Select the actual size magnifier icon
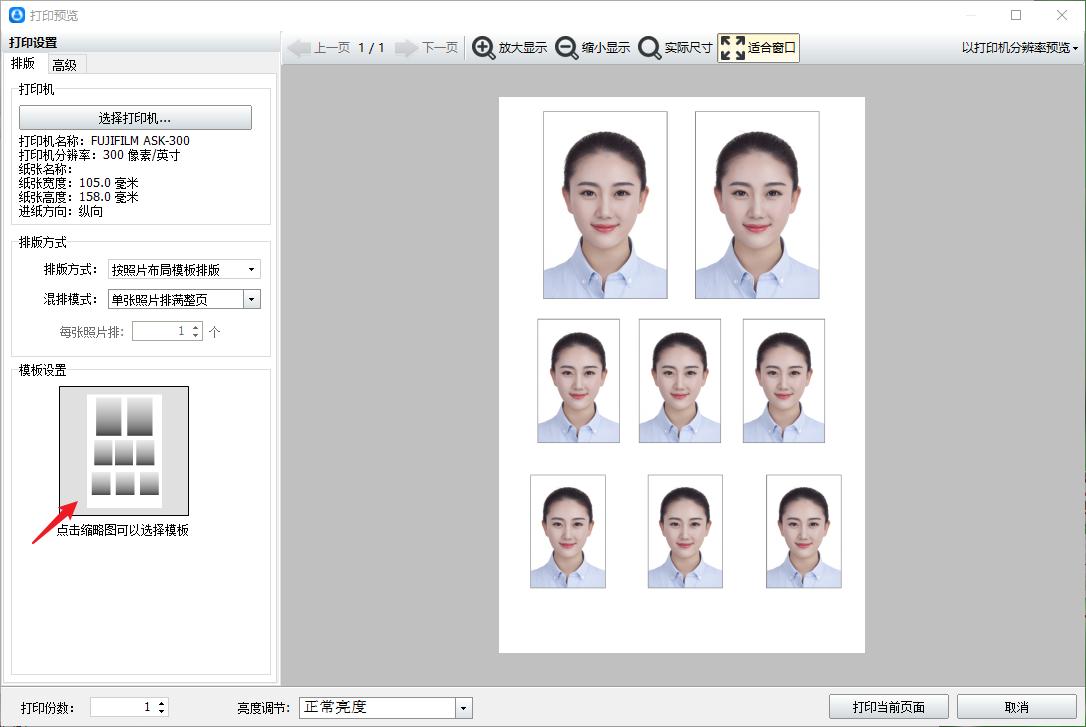This screenshot has height=727, width=1086. coord(650,48)
